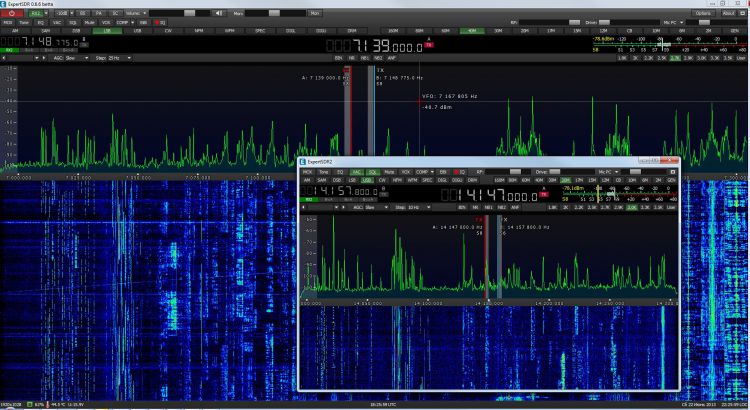Toggle VAC in ExpertSDR2 window
Image resolution: width=750 pixels, height=410 pixels.
coord(356,172)
